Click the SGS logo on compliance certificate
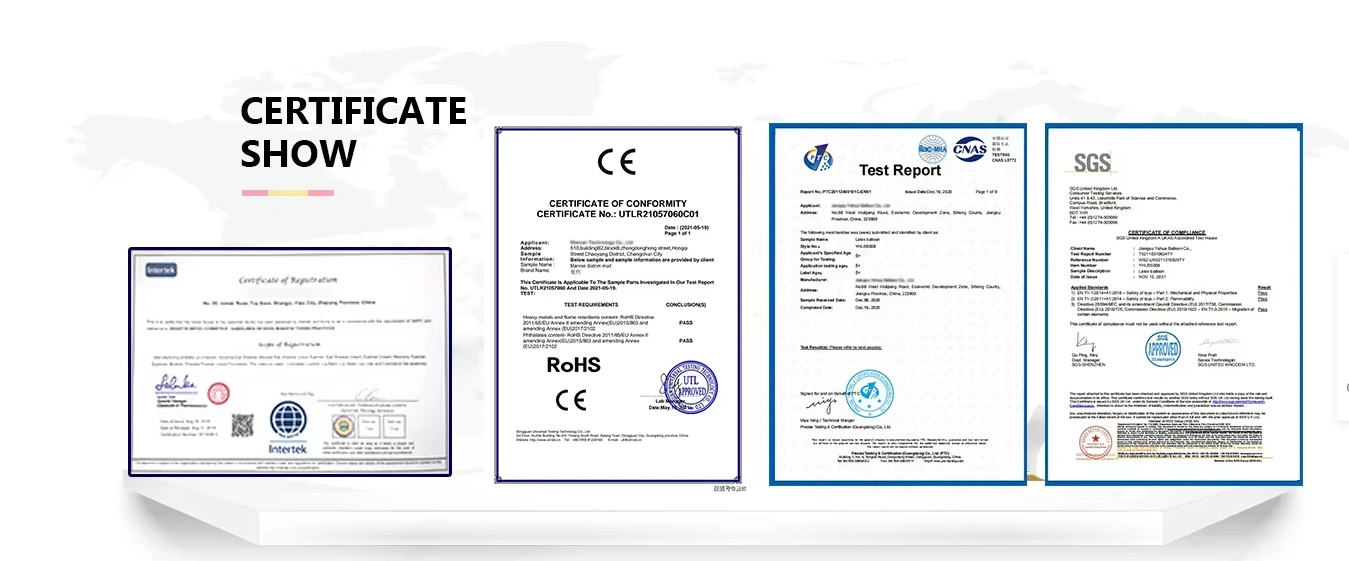The width and height of the screenshot is (1349, 561). coord(1092,163)
